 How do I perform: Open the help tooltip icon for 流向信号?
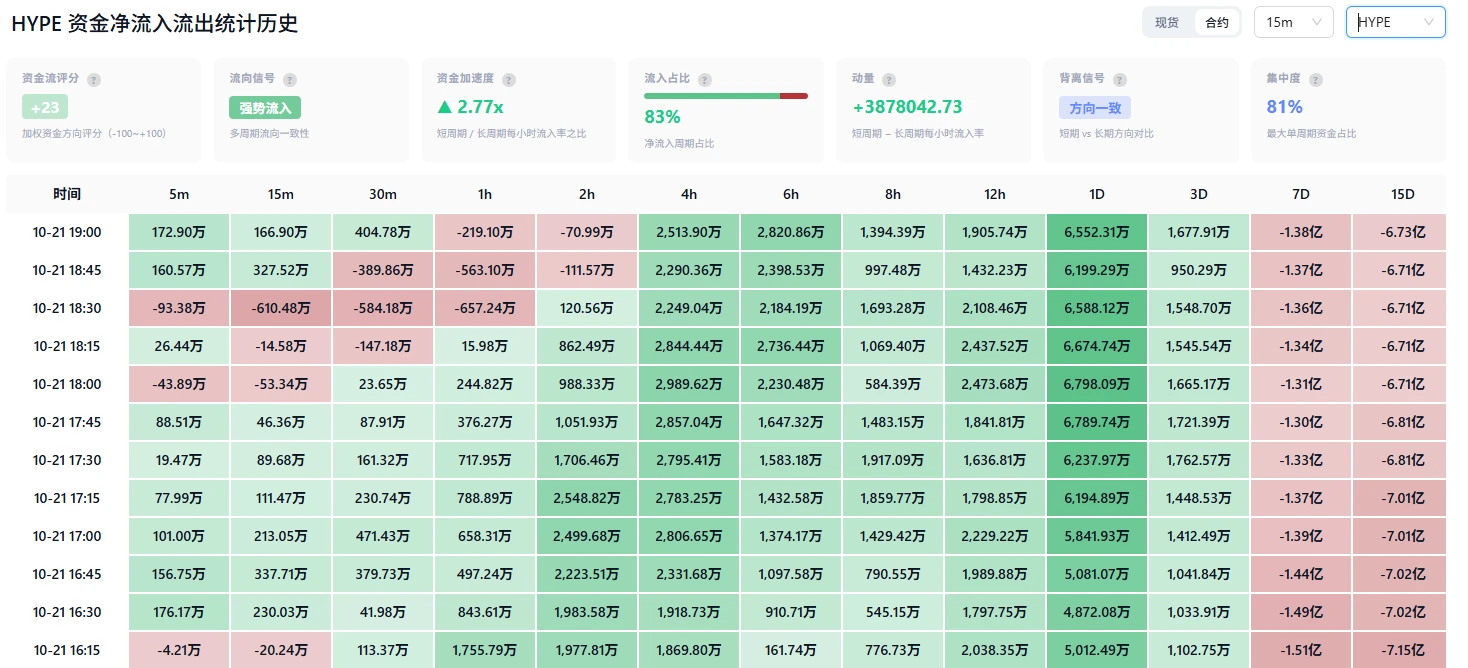pyautogui.click(x=290, y=79)
